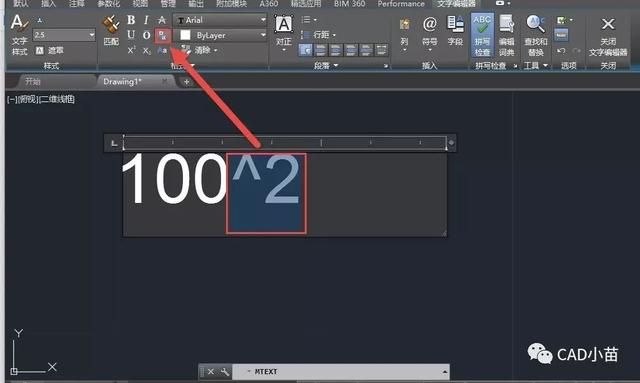Toggle subscript X₂ formatting
Image resolution: width=640 pixels, height=383 pixels.
(x=147, y=51)
